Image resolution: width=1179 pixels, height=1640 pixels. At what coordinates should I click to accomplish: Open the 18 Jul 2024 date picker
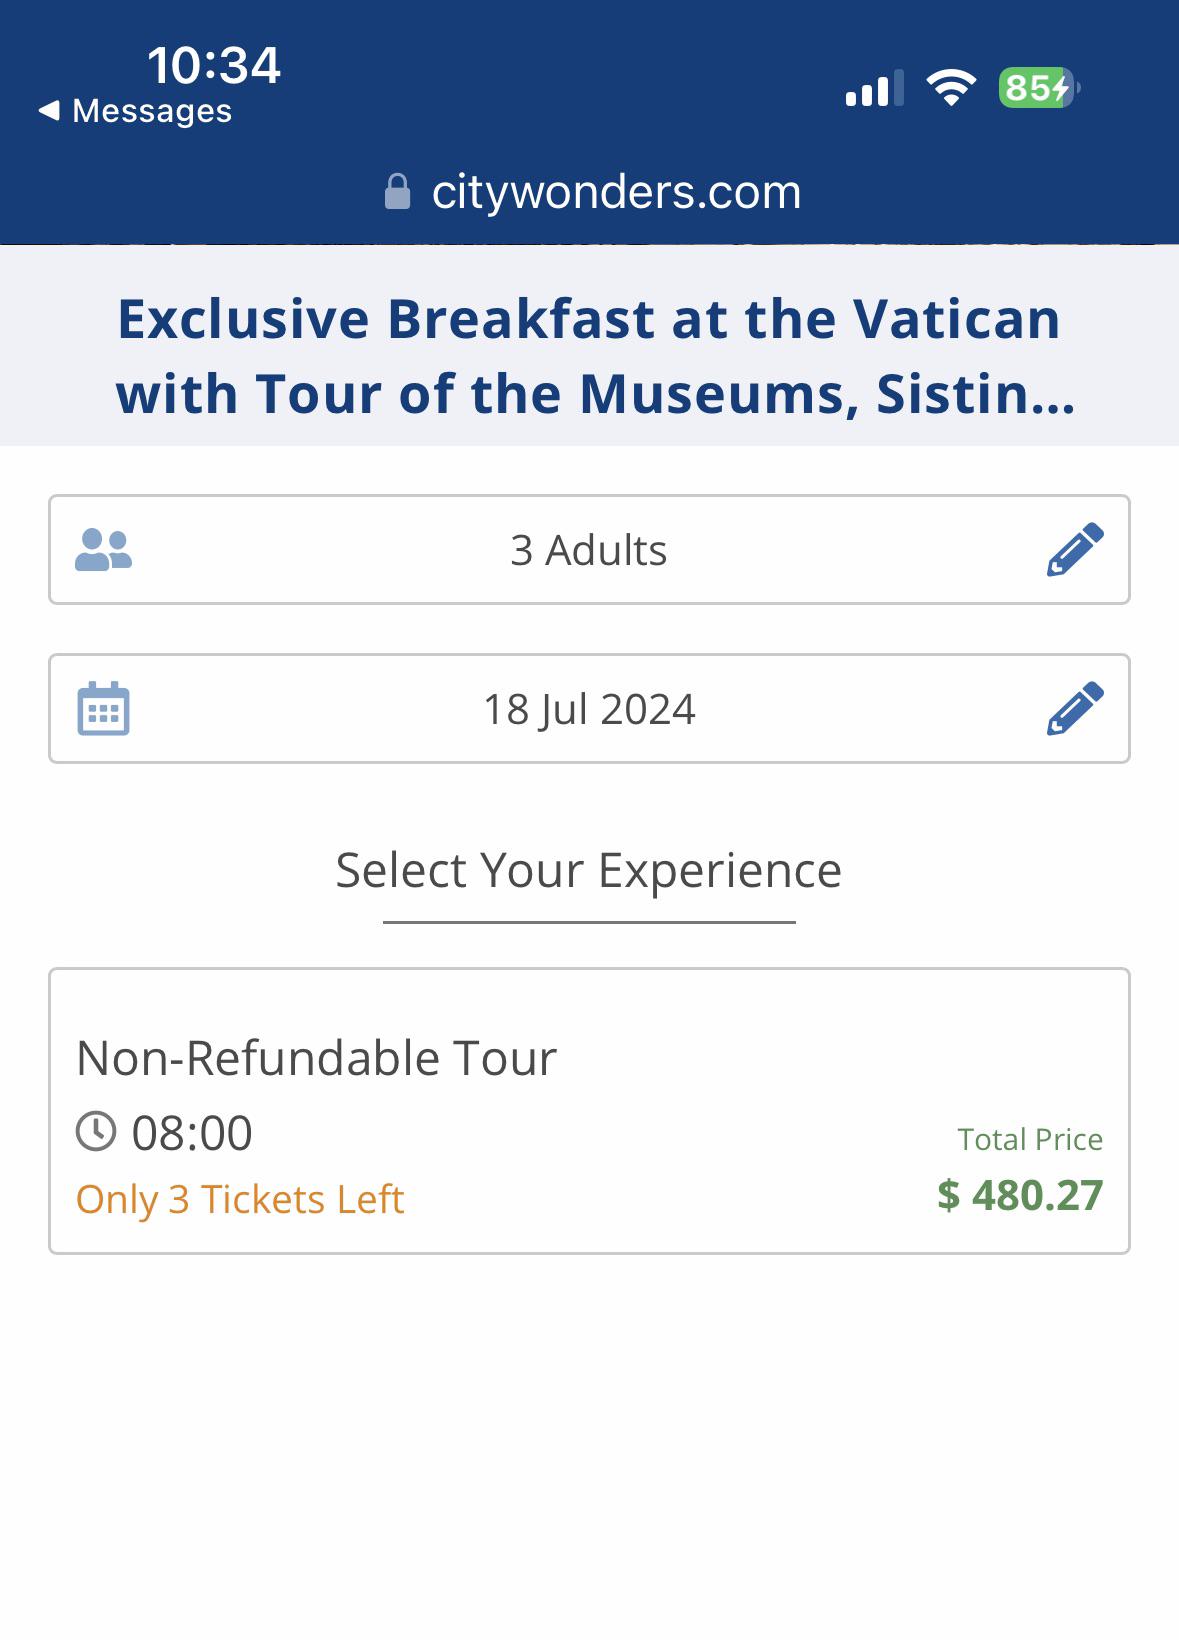pos(589,709)
